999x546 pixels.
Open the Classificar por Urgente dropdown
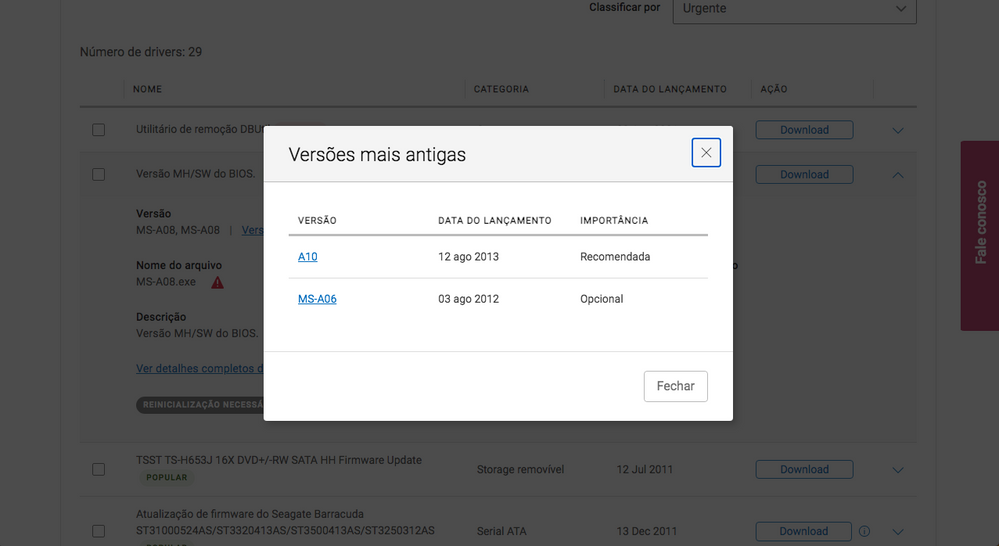tap(794, 9)
